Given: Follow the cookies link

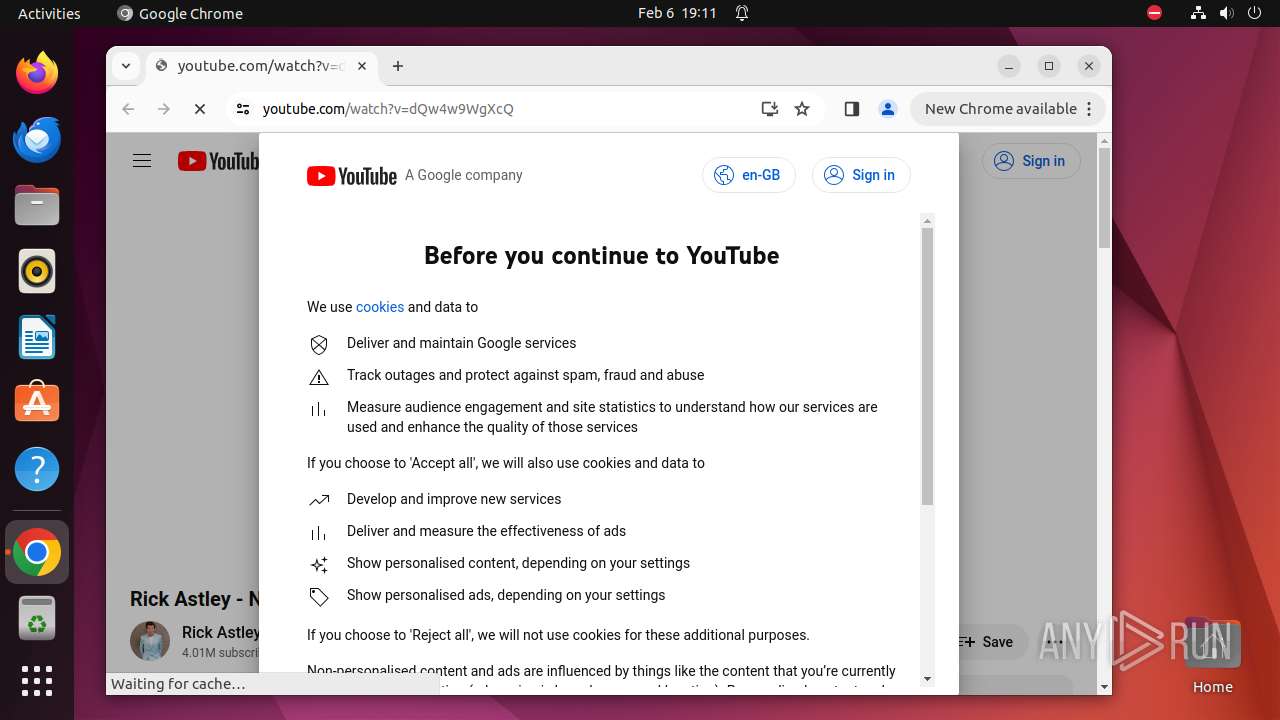Looking at the screenshot, I should coord(380,307).
